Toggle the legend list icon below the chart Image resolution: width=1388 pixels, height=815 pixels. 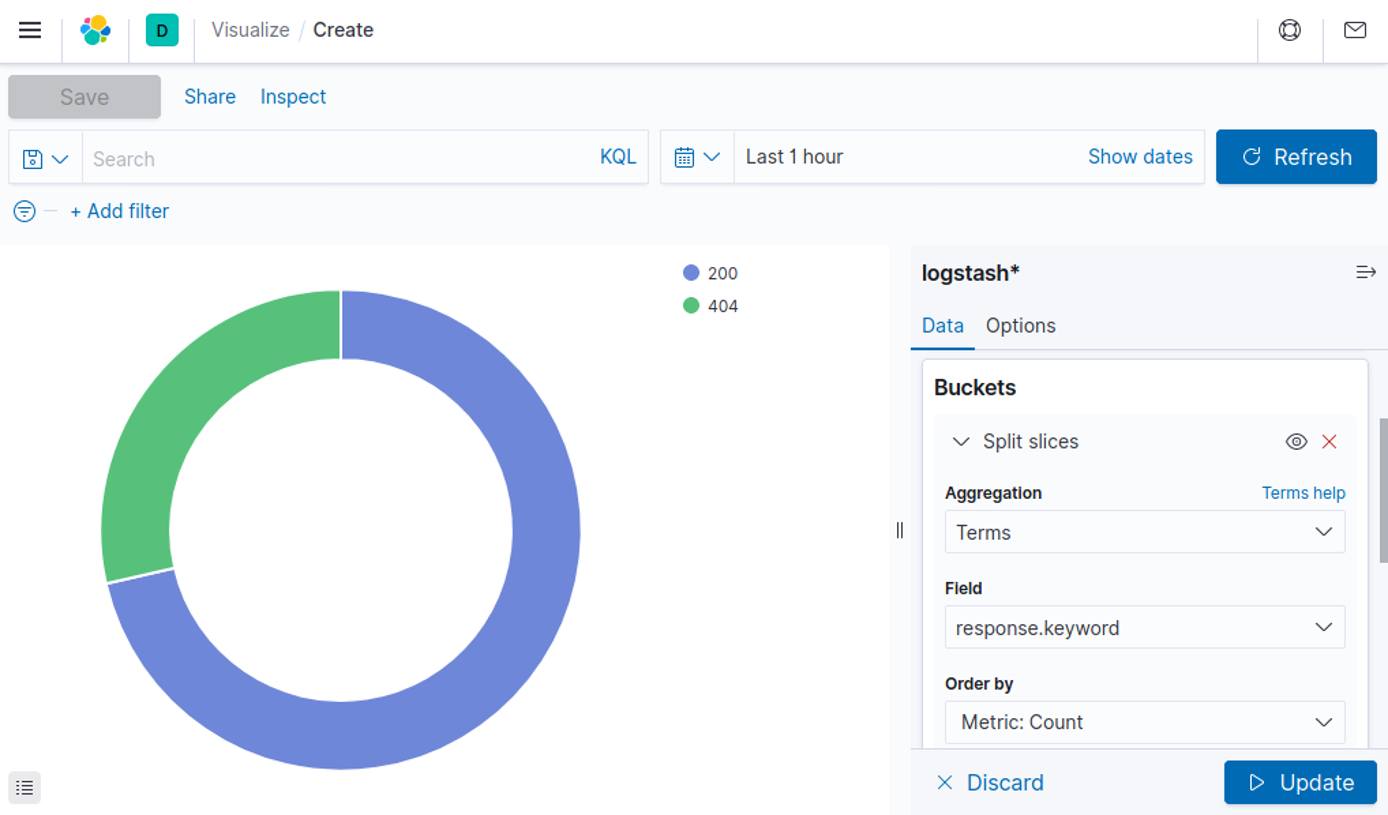point(24,787)
